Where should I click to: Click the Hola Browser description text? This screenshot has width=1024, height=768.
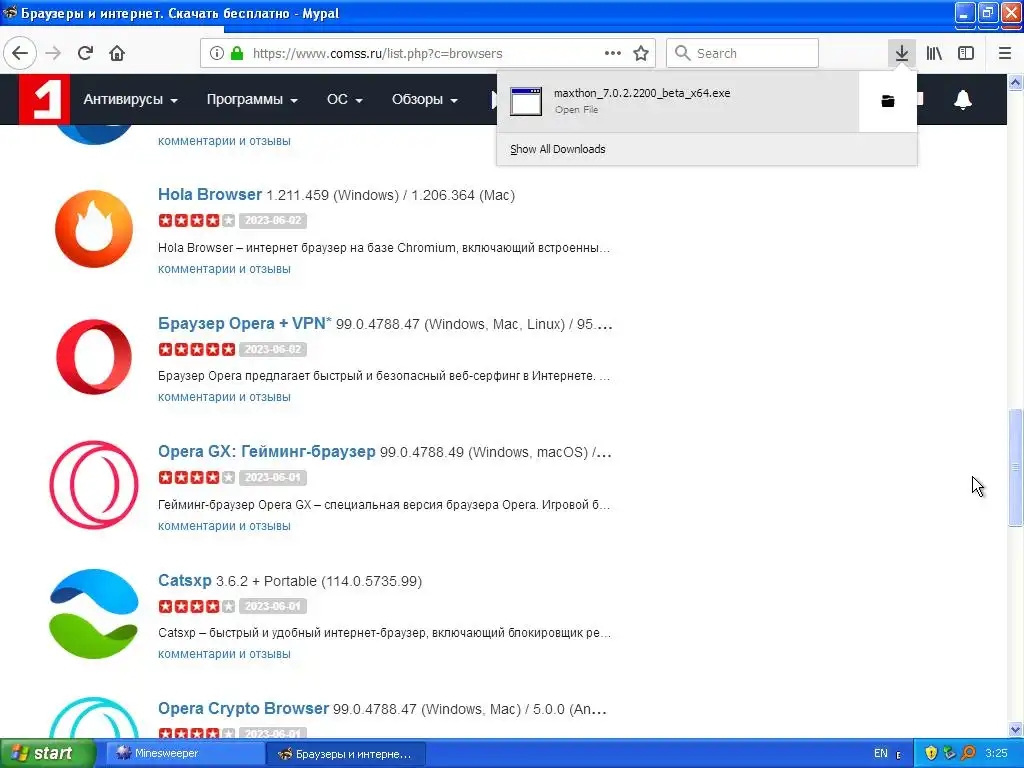[x=384, y=248]
